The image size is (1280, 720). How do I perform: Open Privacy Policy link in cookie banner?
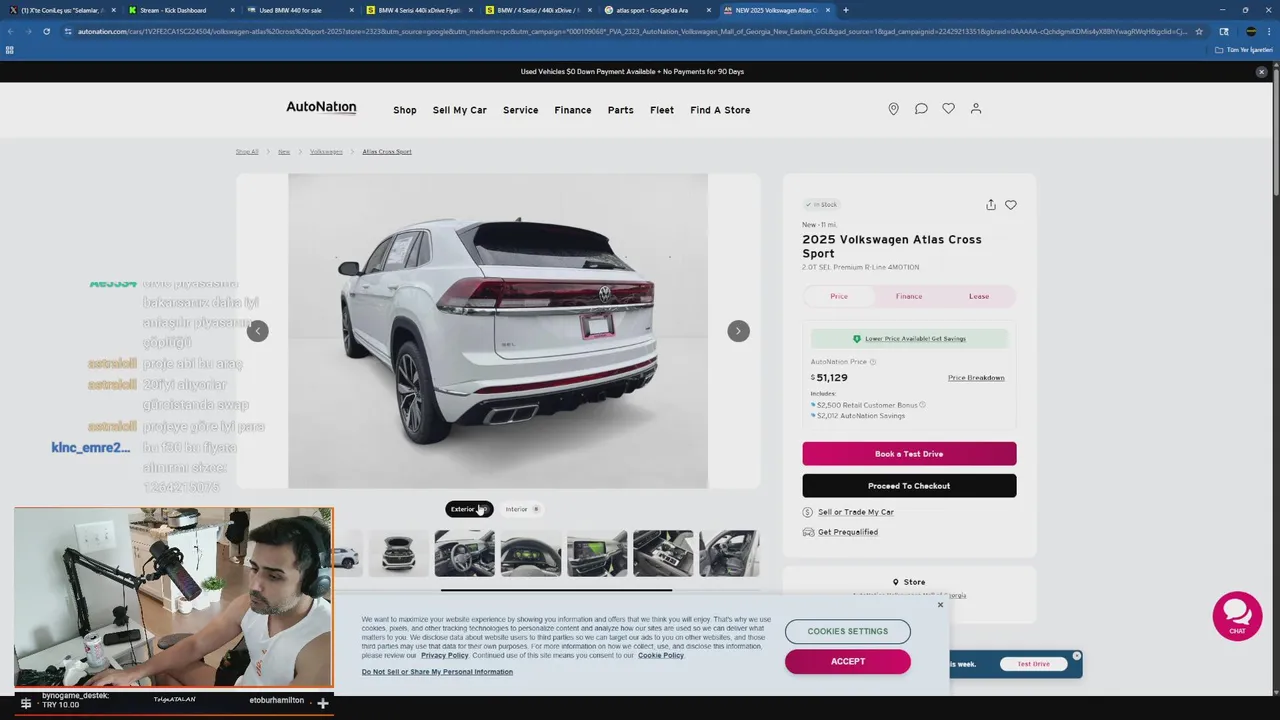445,655
